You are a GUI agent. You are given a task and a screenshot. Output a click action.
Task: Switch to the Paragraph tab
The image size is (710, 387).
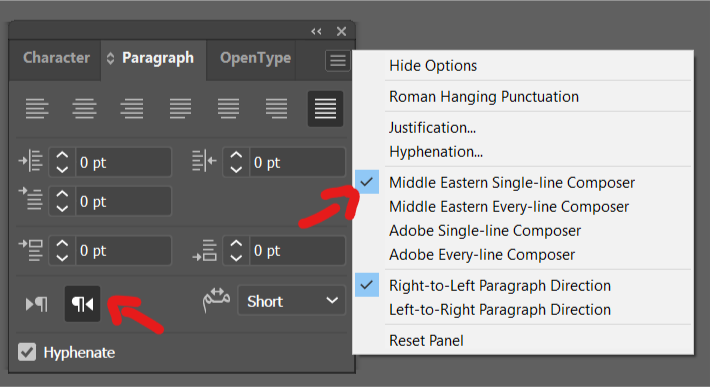[158, 58]
